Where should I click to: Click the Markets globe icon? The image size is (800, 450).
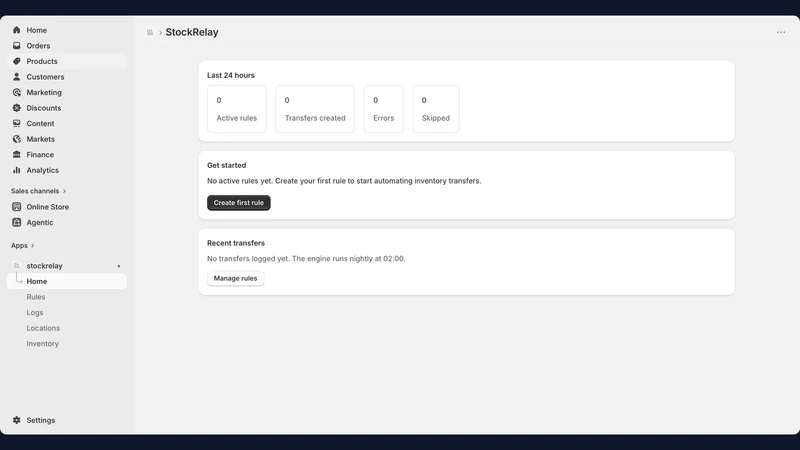16,139
